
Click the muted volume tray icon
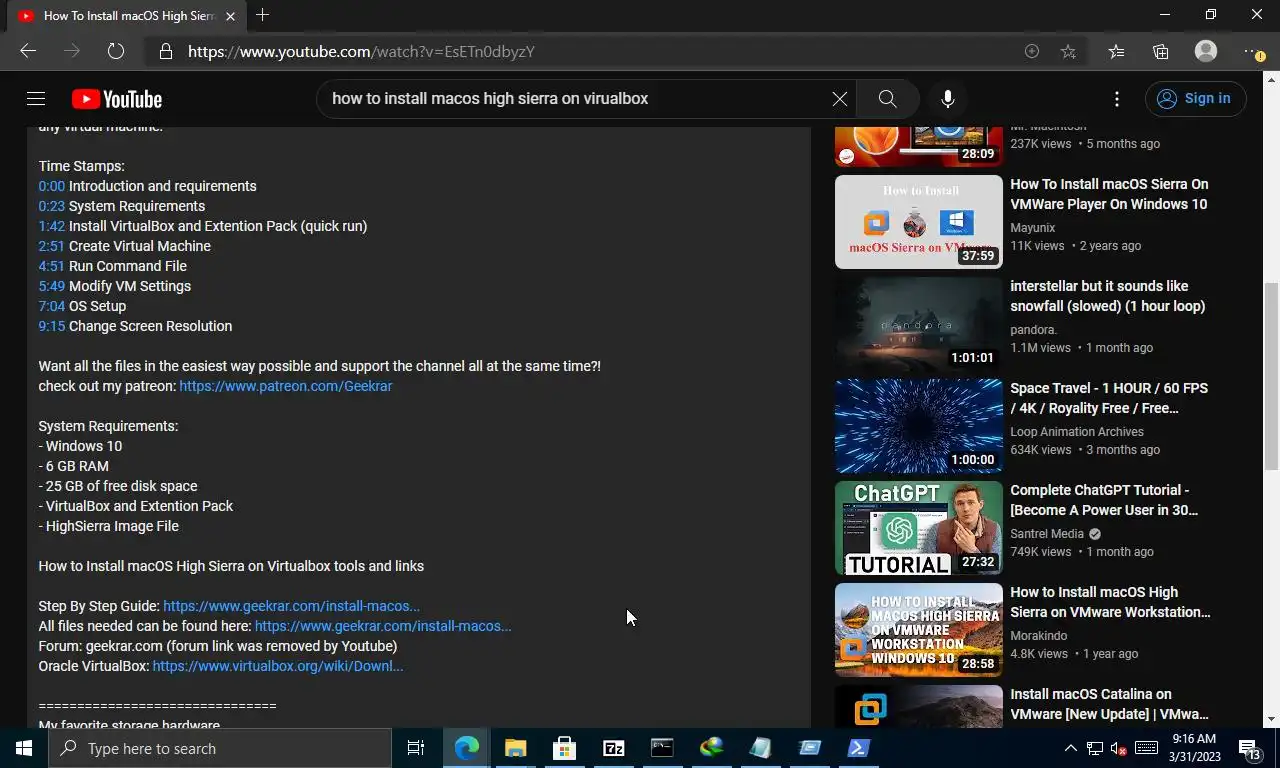pos(1120,748)
